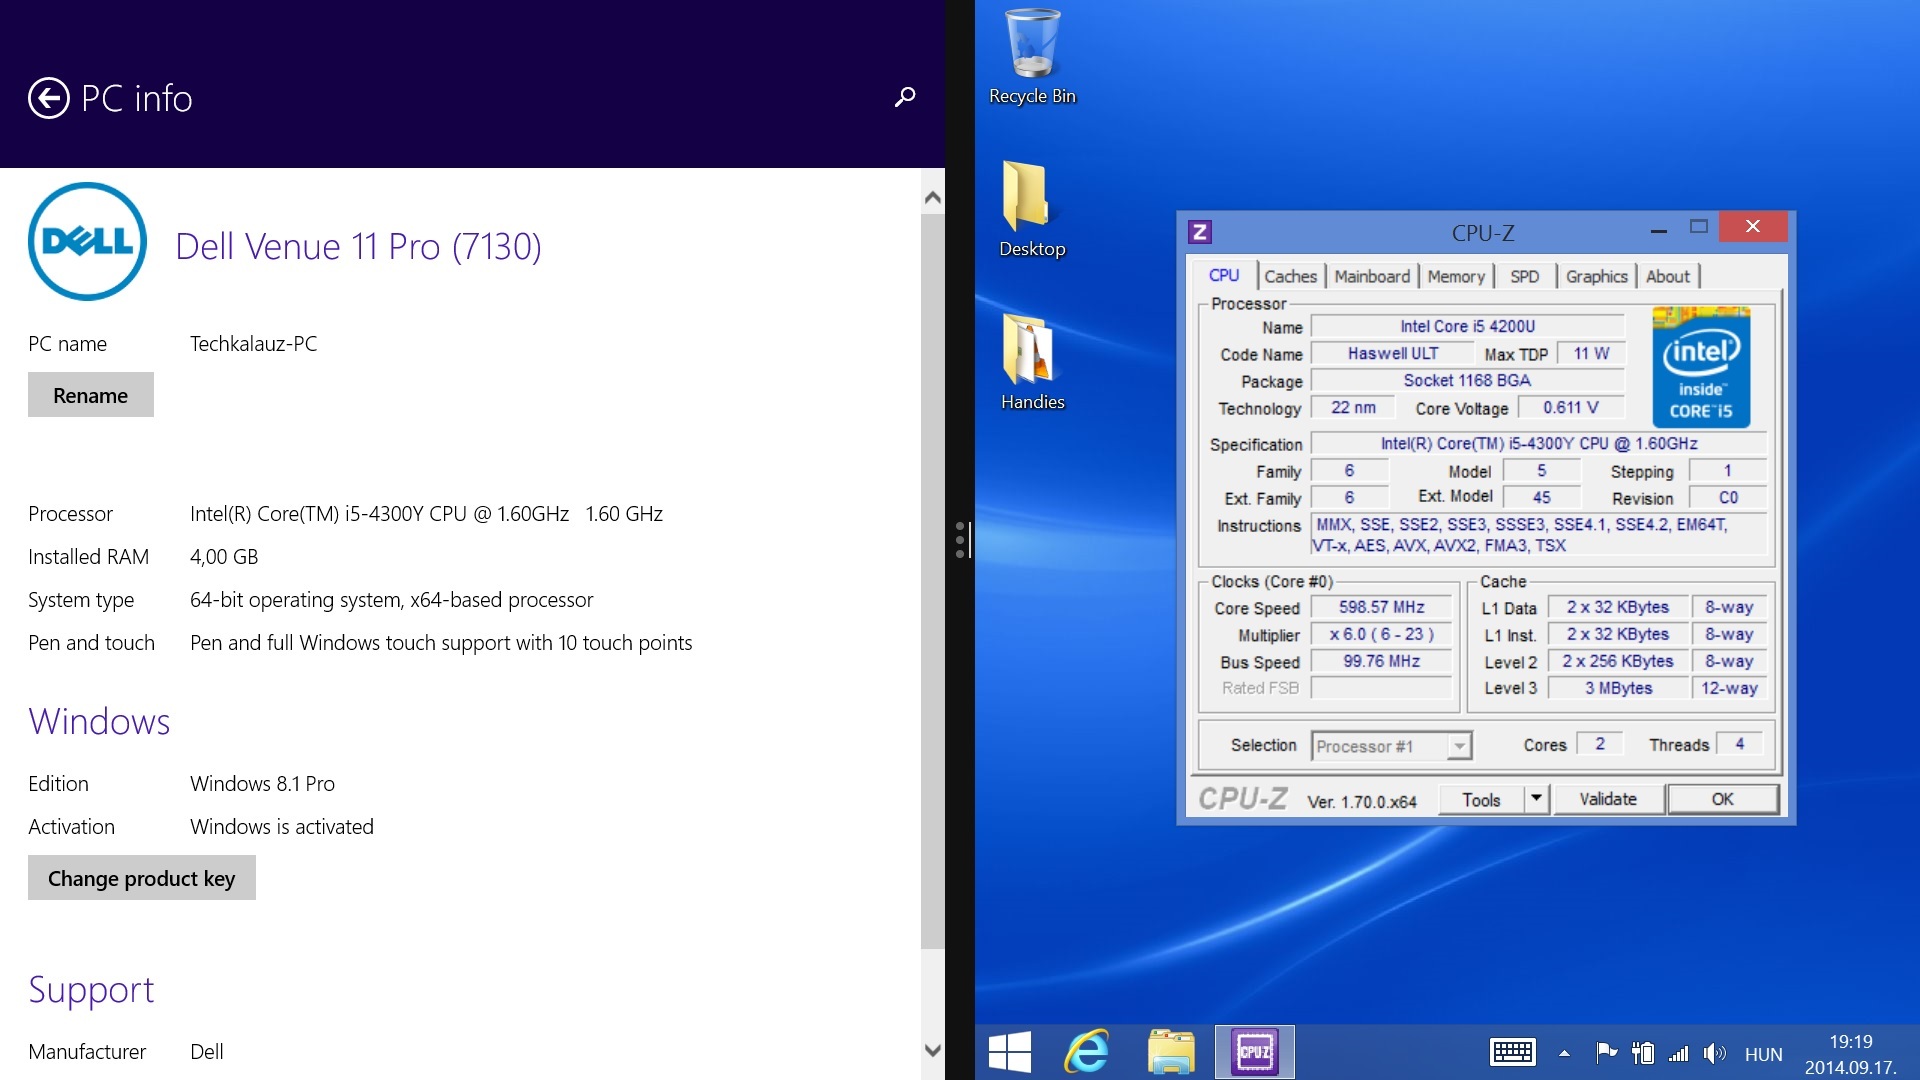Click the Dell Venue 11 Pro (7130) title
The width and height of the screenshot is (1920, 1080).
coord(358,246)
